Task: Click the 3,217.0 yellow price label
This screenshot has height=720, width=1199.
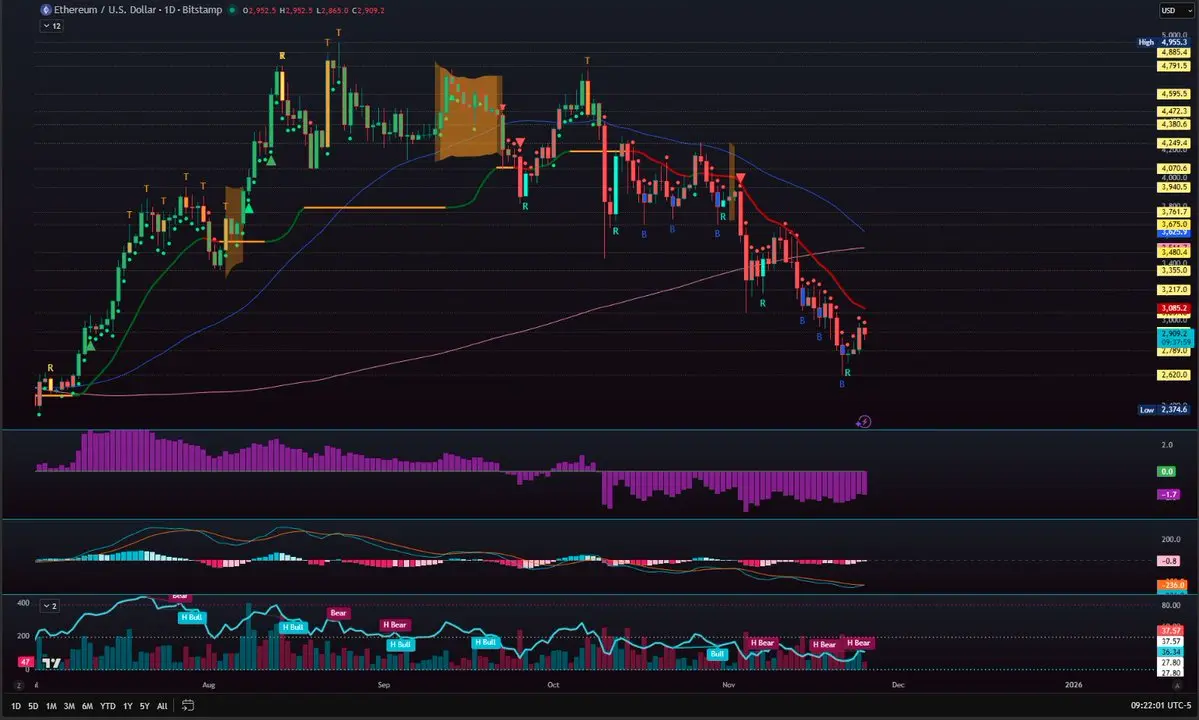Action: click(x=1174, y=290)
